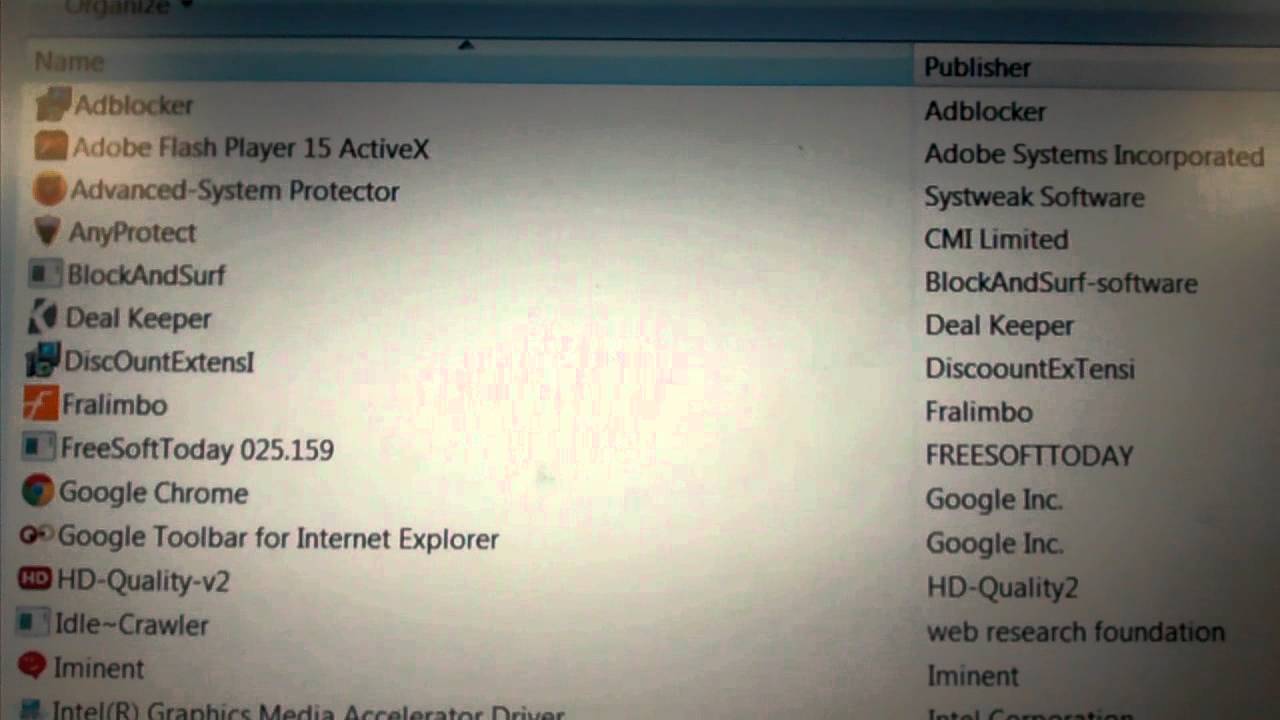Select the DiscOuntExtensI entry
The height and width of the screenshot is (720, 1280).
(159, 361)
